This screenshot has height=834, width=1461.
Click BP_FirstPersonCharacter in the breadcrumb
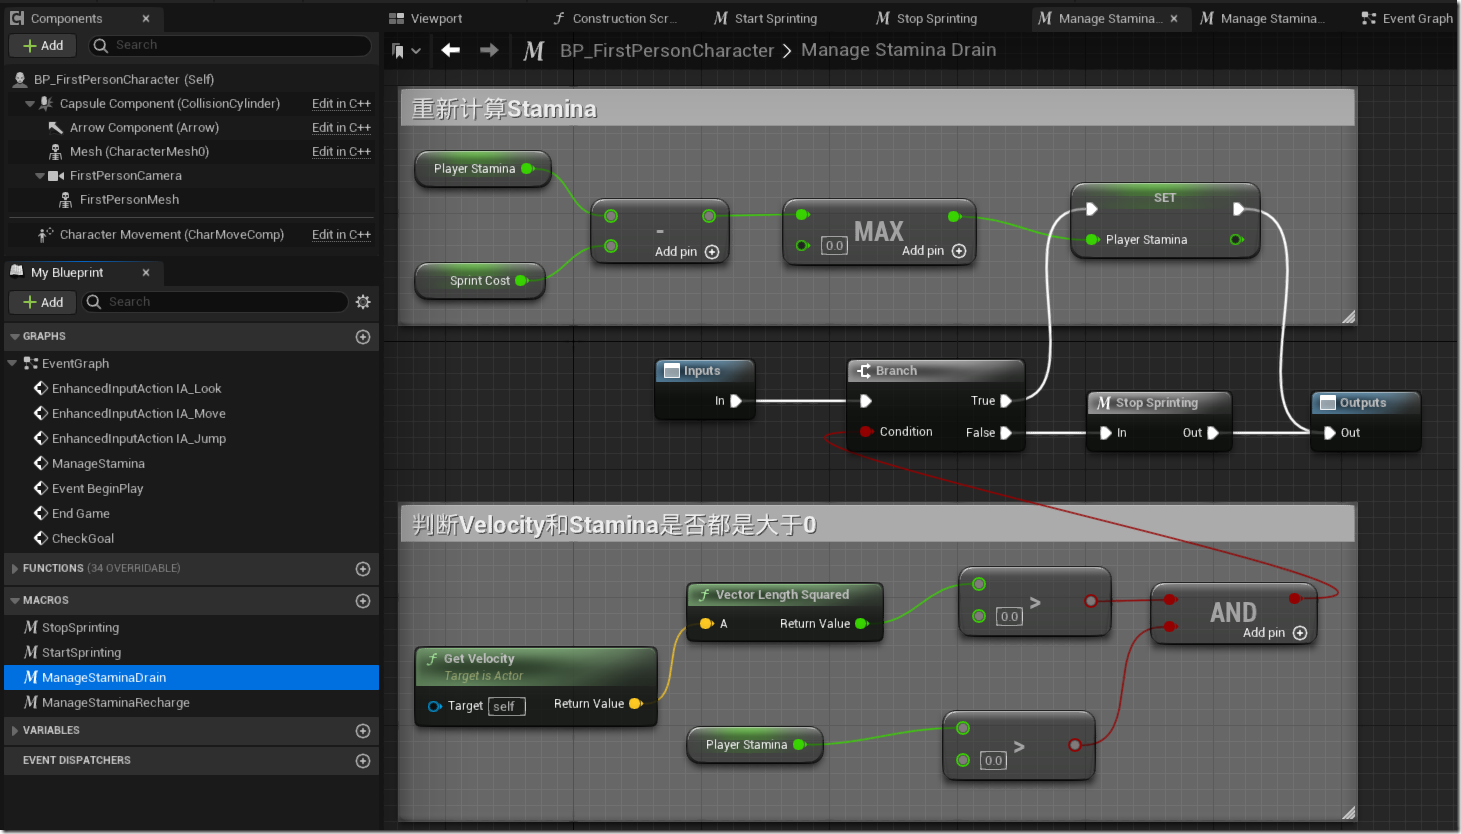[667, 51]
